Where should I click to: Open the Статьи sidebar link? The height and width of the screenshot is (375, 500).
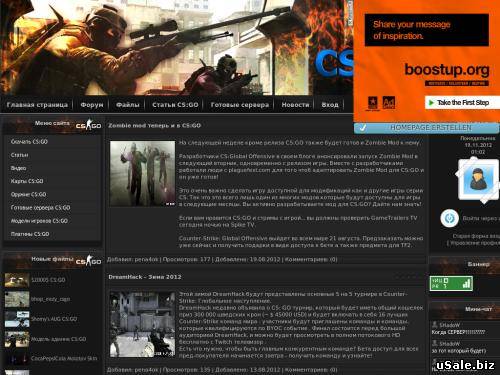point(19,155)
